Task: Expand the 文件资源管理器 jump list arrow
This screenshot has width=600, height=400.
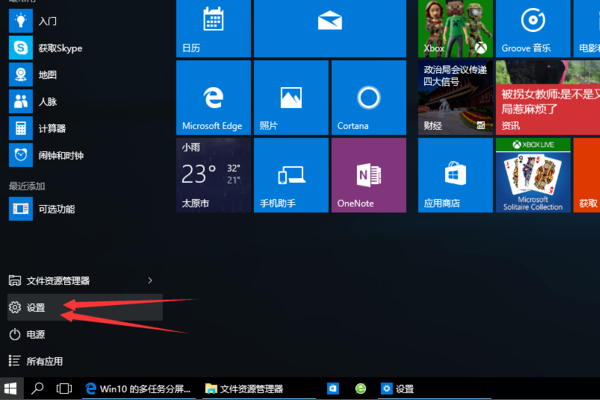Action: tap(150, 281)
